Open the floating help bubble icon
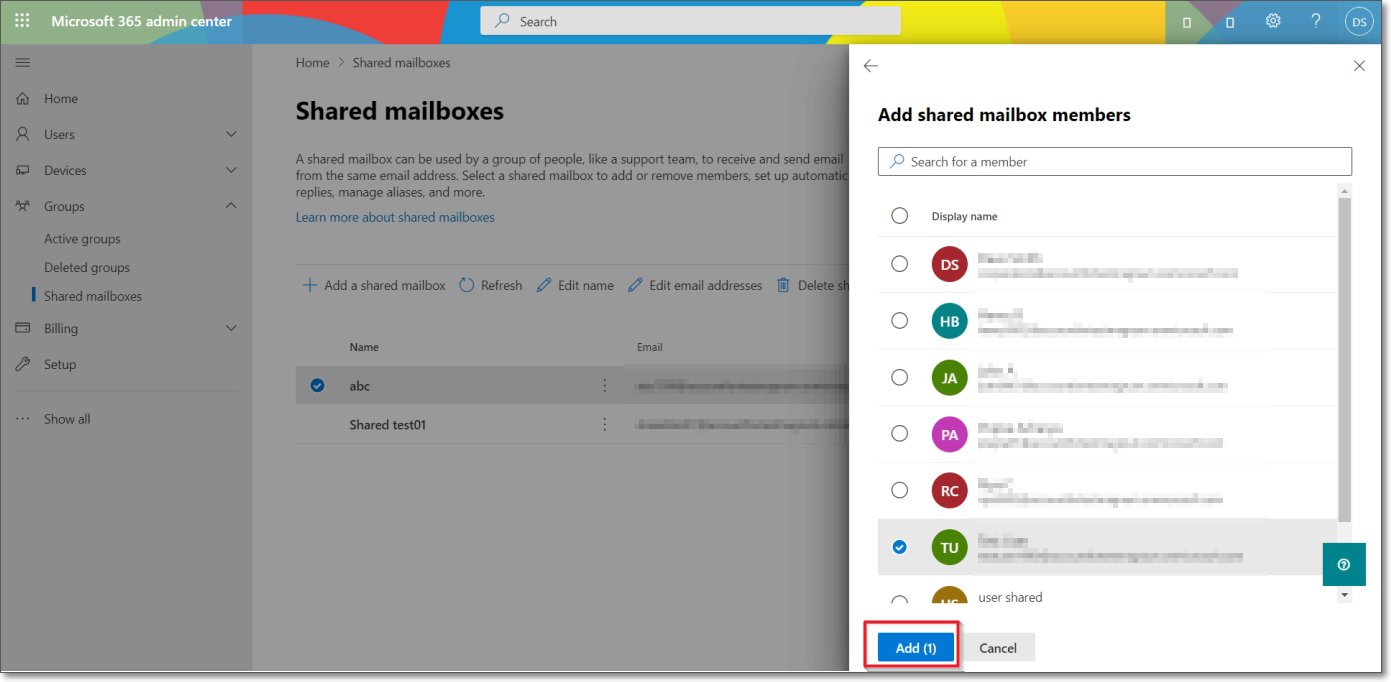1391x682 pixels. pos(1344,564)
